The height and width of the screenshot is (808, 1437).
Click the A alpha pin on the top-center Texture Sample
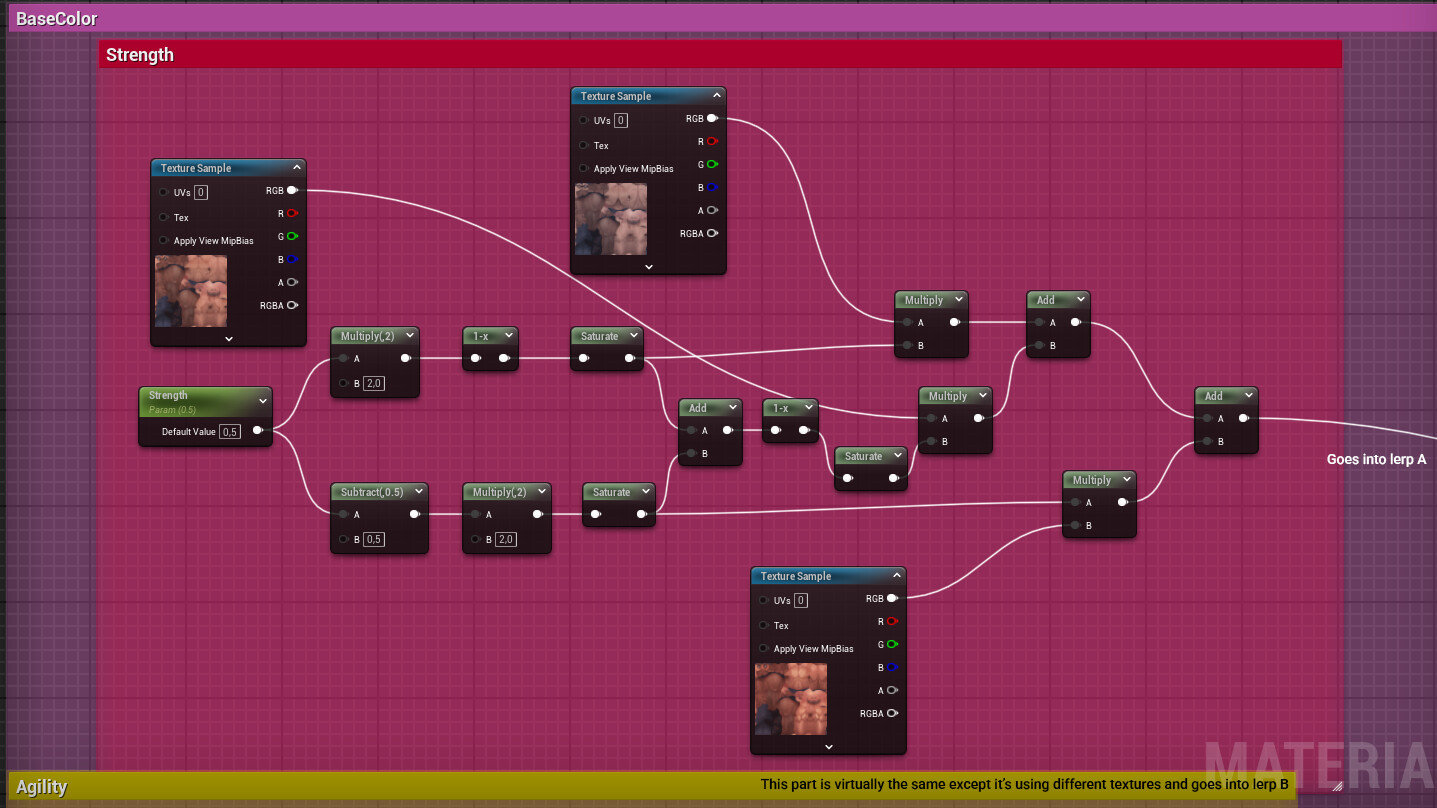click(712, 210)
